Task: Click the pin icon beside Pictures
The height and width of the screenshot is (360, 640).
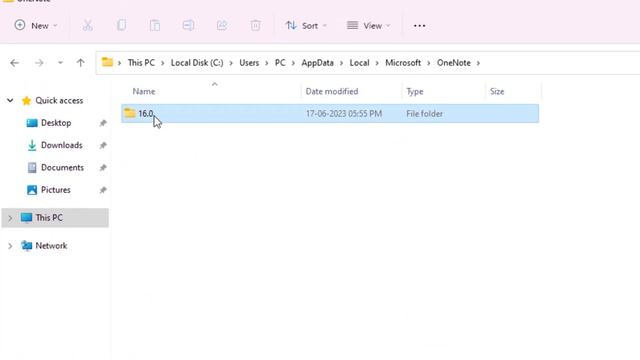Action: [x=103, y=190]
